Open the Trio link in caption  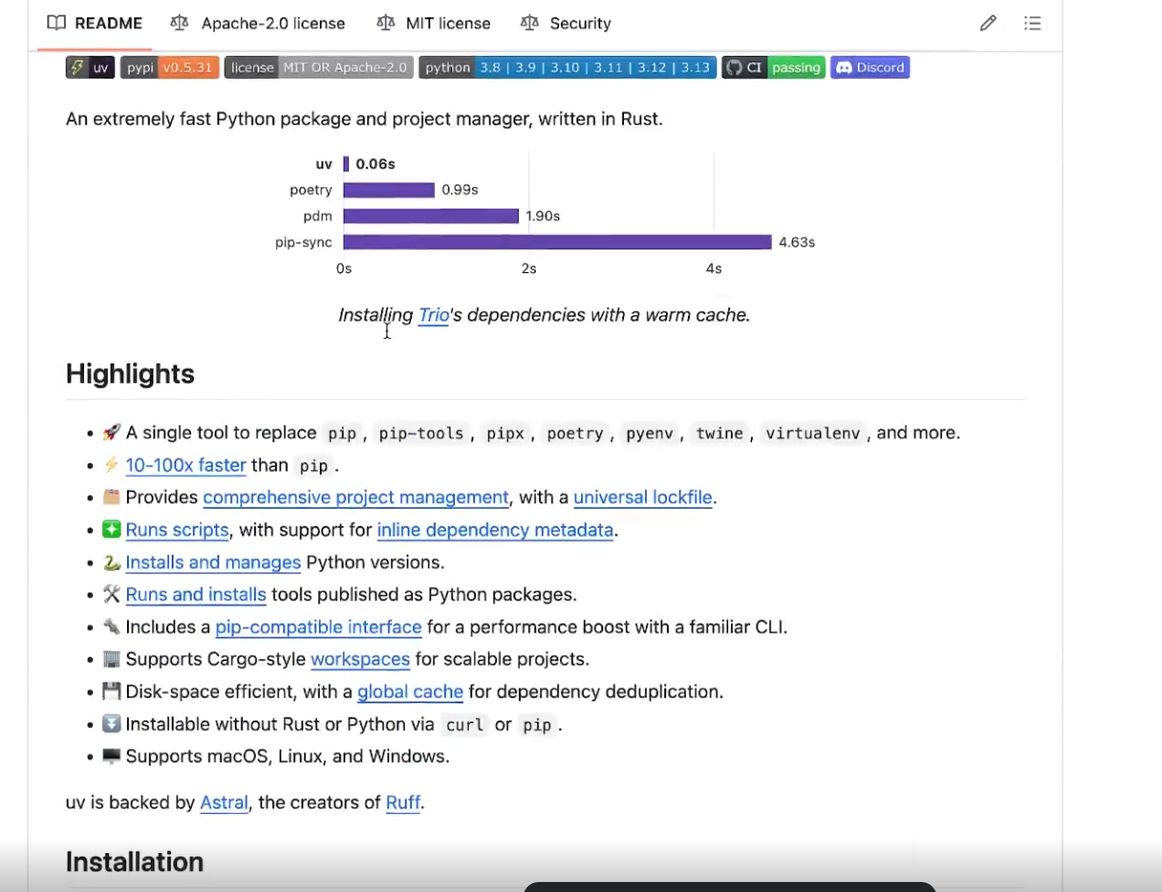[434, 315]
